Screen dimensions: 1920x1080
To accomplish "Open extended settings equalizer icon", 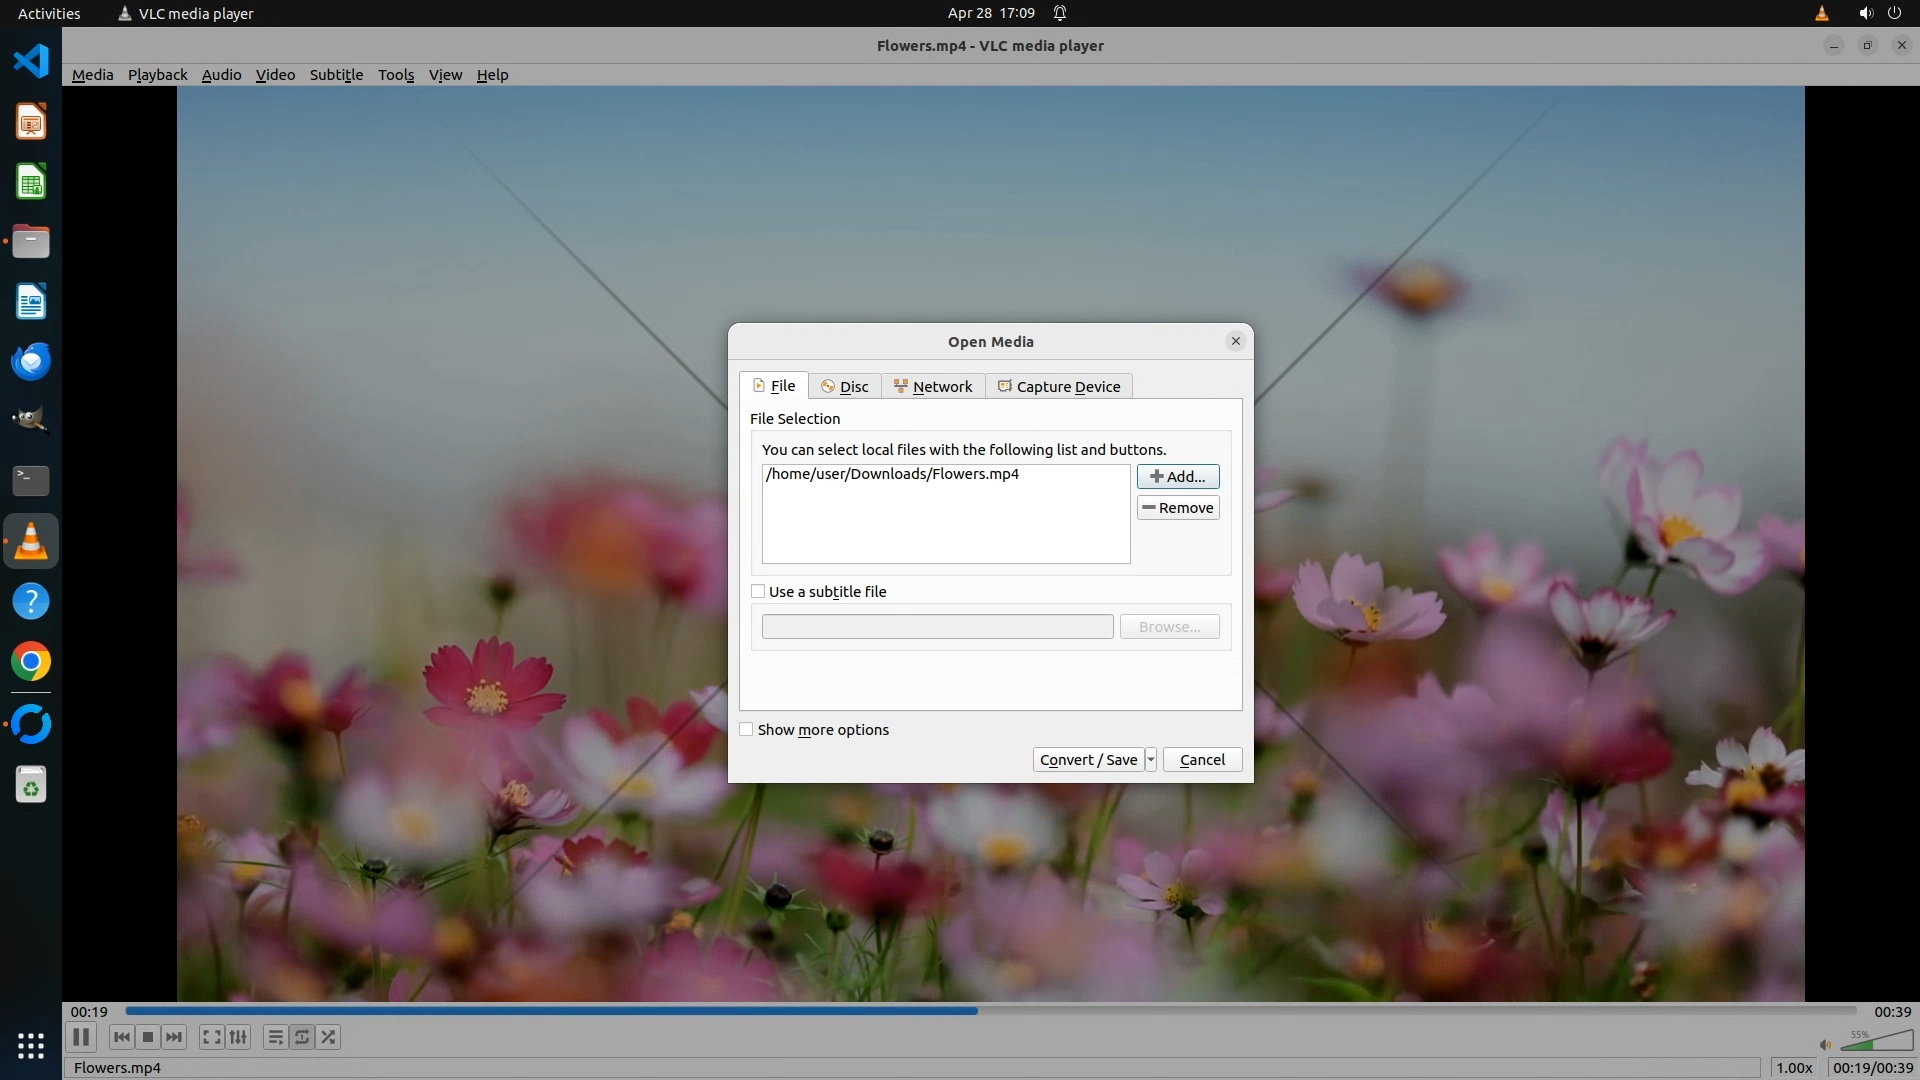I will [238, 1037].
